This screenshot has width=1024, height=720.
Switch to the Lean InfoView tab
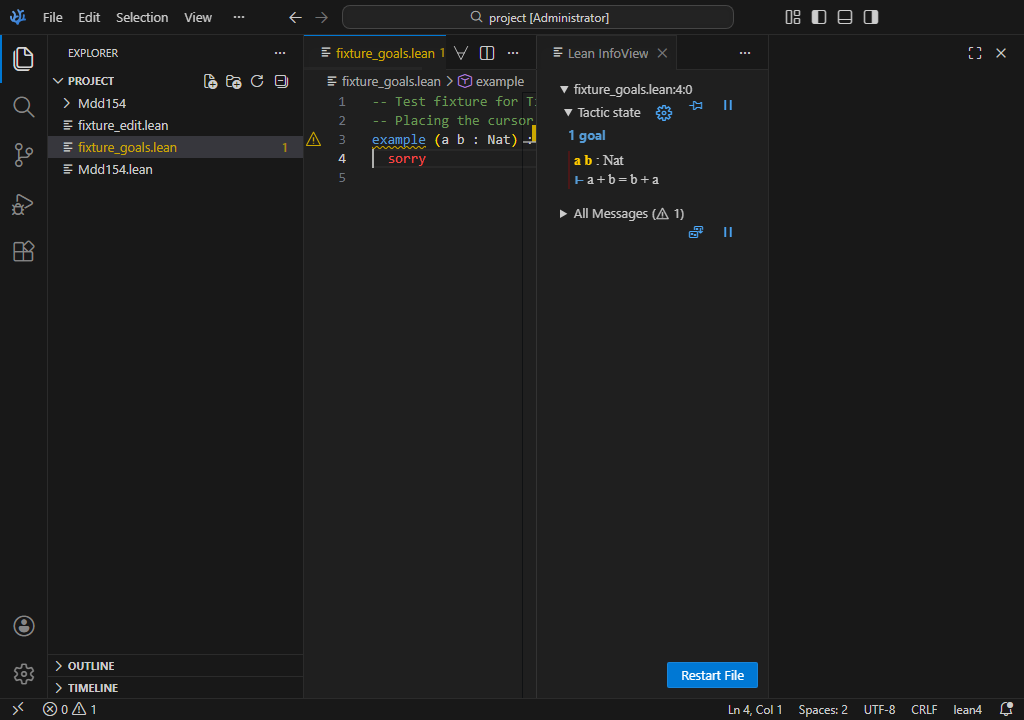point(607,53)
